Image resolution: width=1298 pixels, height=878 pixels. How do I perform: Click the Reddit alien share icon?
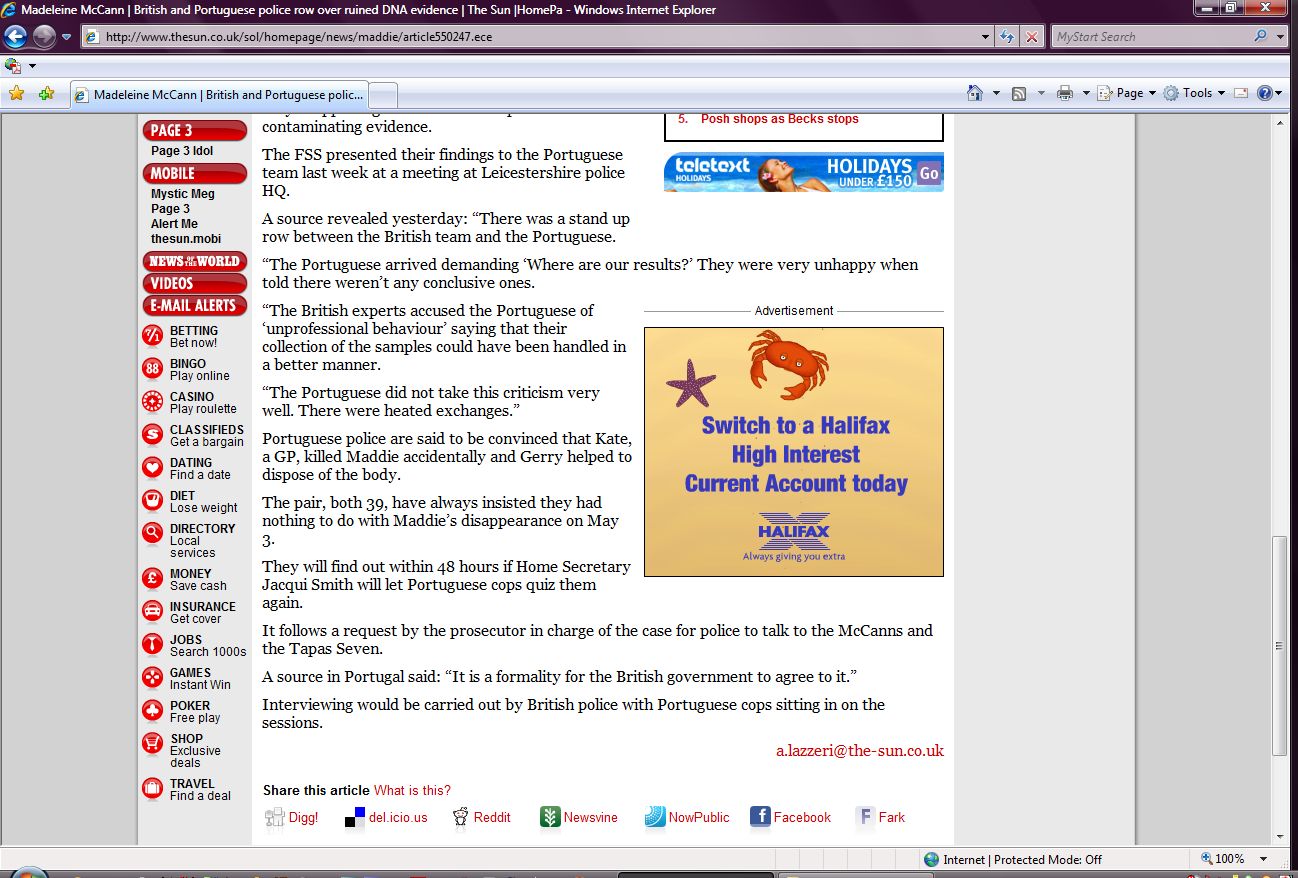click(460, 817)
